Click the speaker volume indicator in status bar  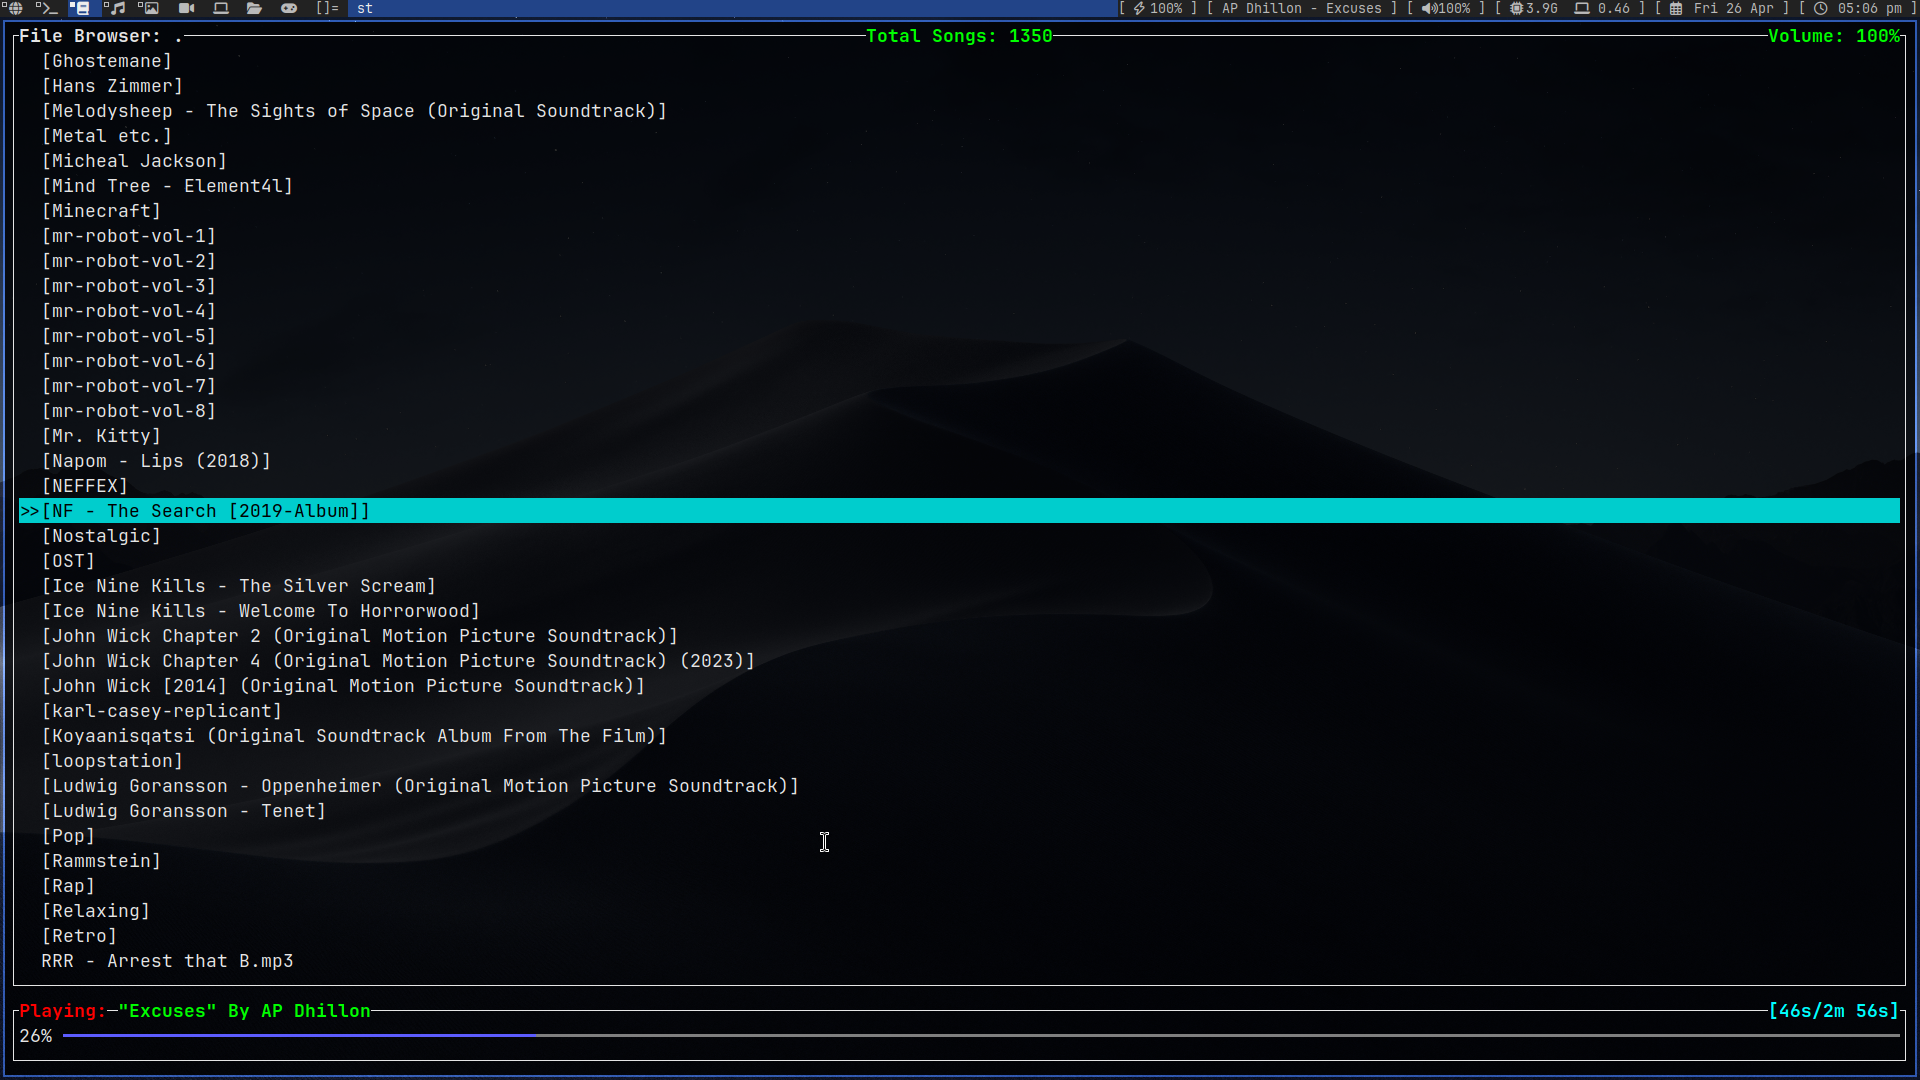click(x=1446, y=8)
